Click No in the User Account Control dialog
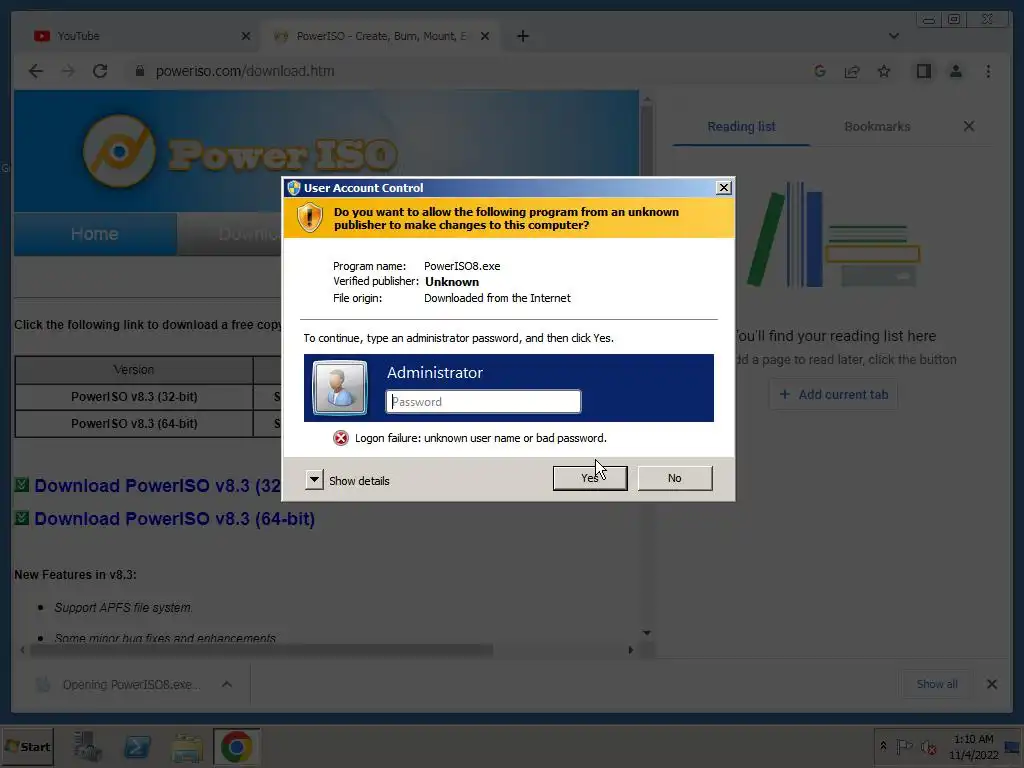Screen dimensions: 1024x768 pyautogui.click(x=675, y=478)
